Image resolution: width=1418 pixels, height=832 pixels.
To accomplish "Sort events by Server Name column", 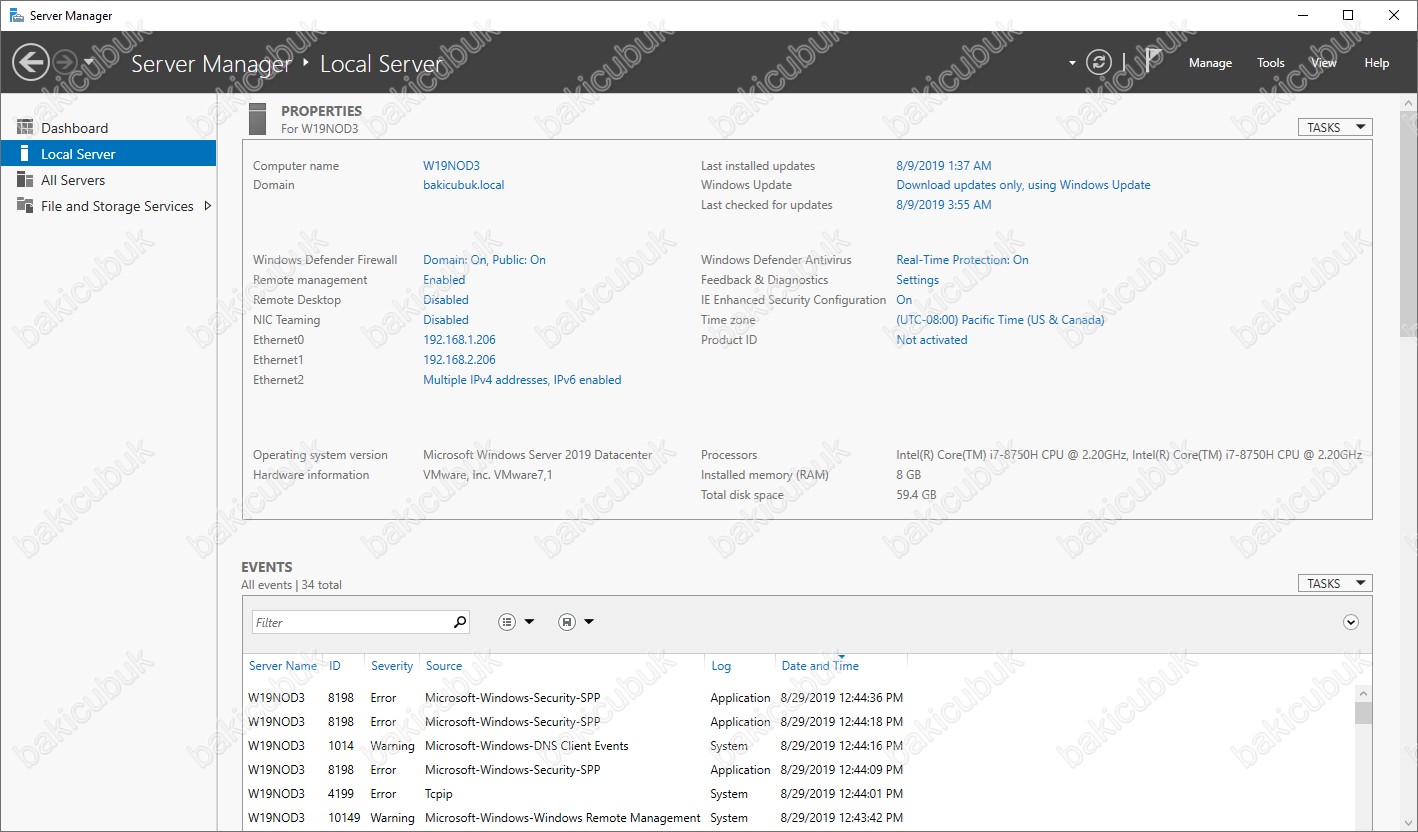I will [283, 666].
